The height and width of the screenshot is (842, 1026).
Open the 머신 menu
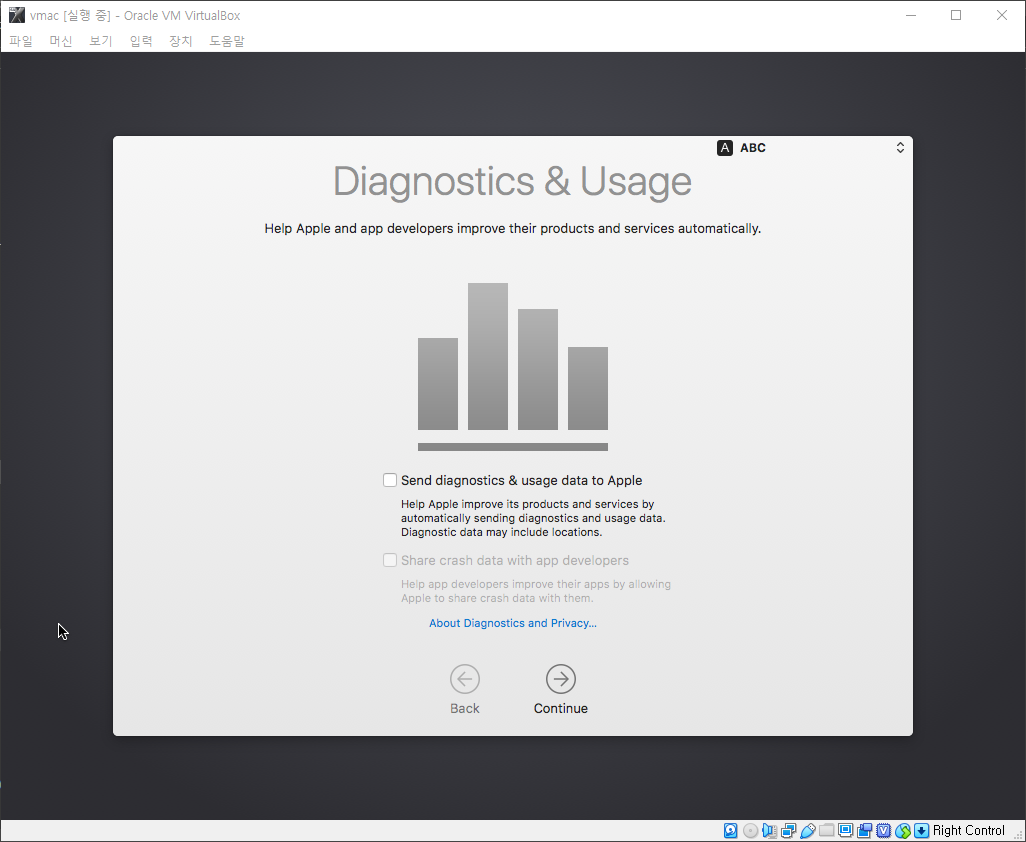(x=61, y=41)
